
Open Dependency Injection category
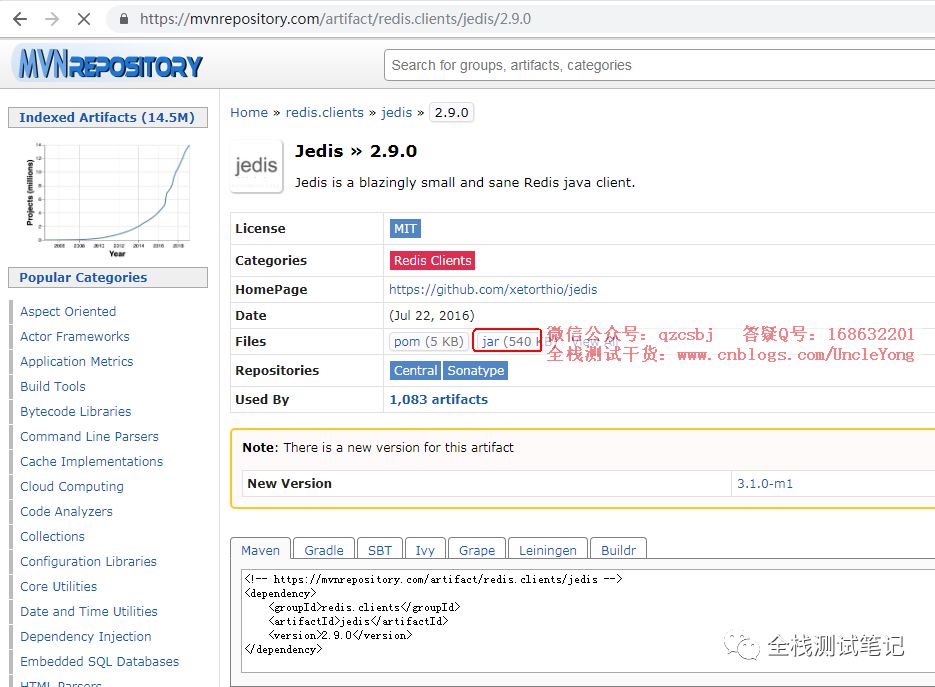pos(85,637)
